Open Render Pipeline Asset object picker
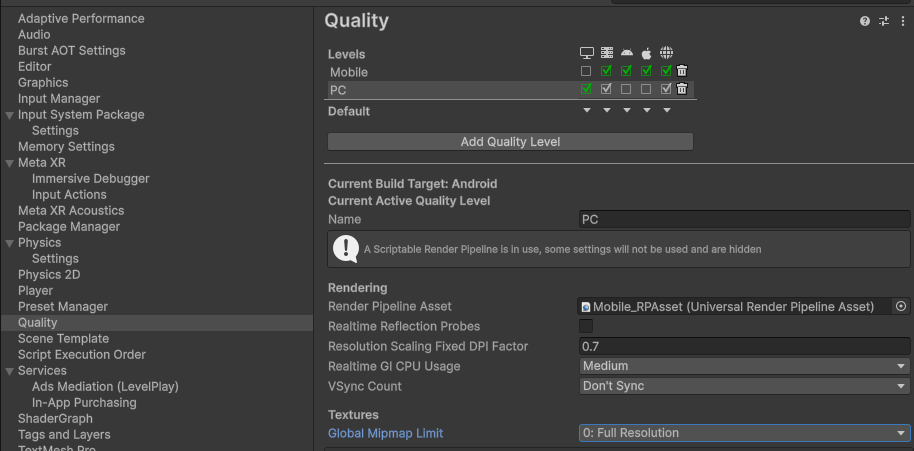The image size is (914, 451). click(x=901, y=306)
